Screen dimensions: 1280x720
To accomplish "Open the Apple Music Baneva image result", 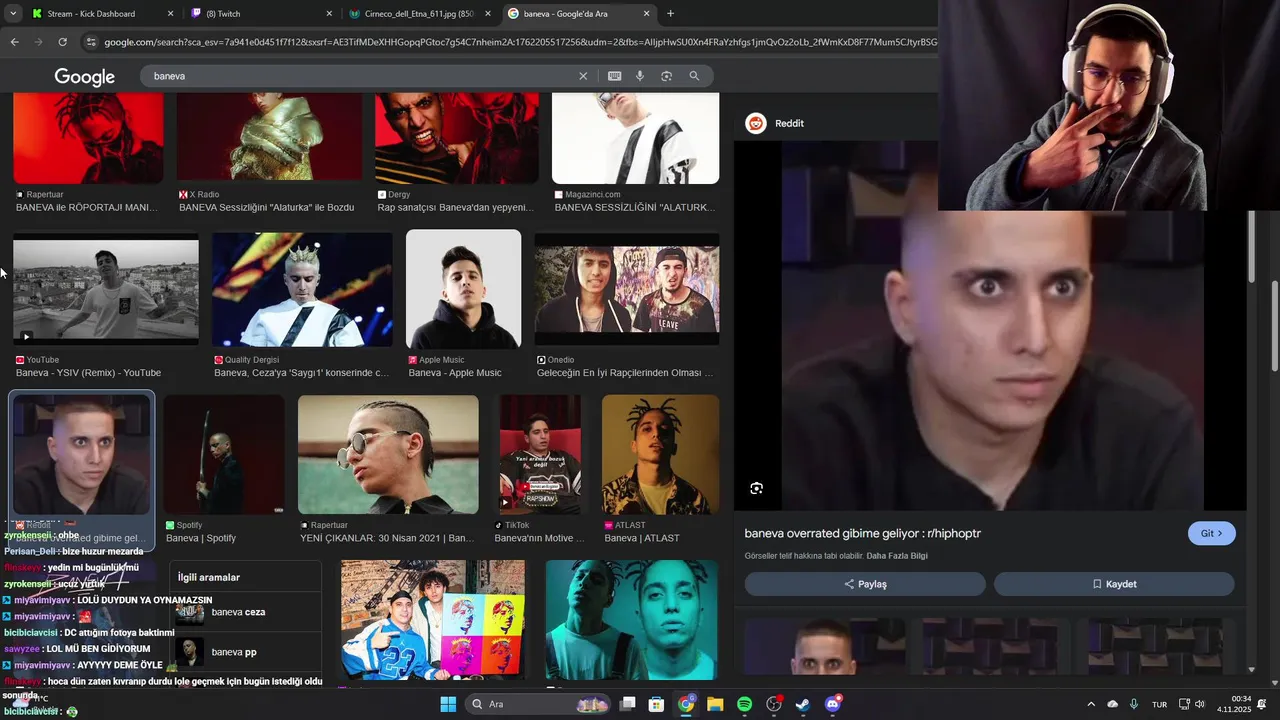I will tap(464, 289).
